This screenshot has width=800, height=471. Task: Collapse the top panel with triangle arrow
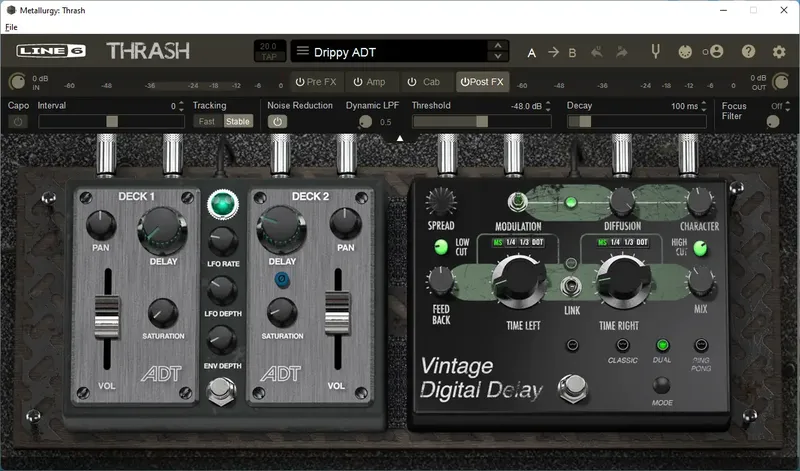pos(400,138)
